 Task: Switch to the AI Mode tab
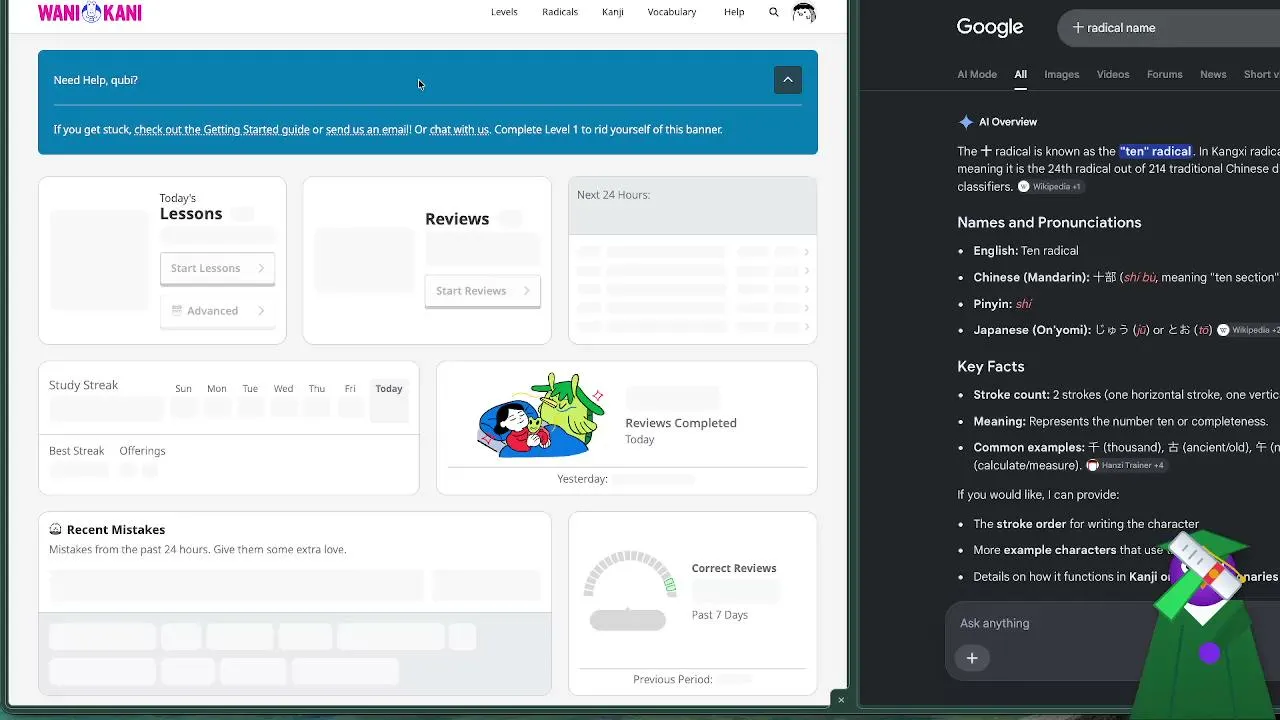click(x=977, y=74)
